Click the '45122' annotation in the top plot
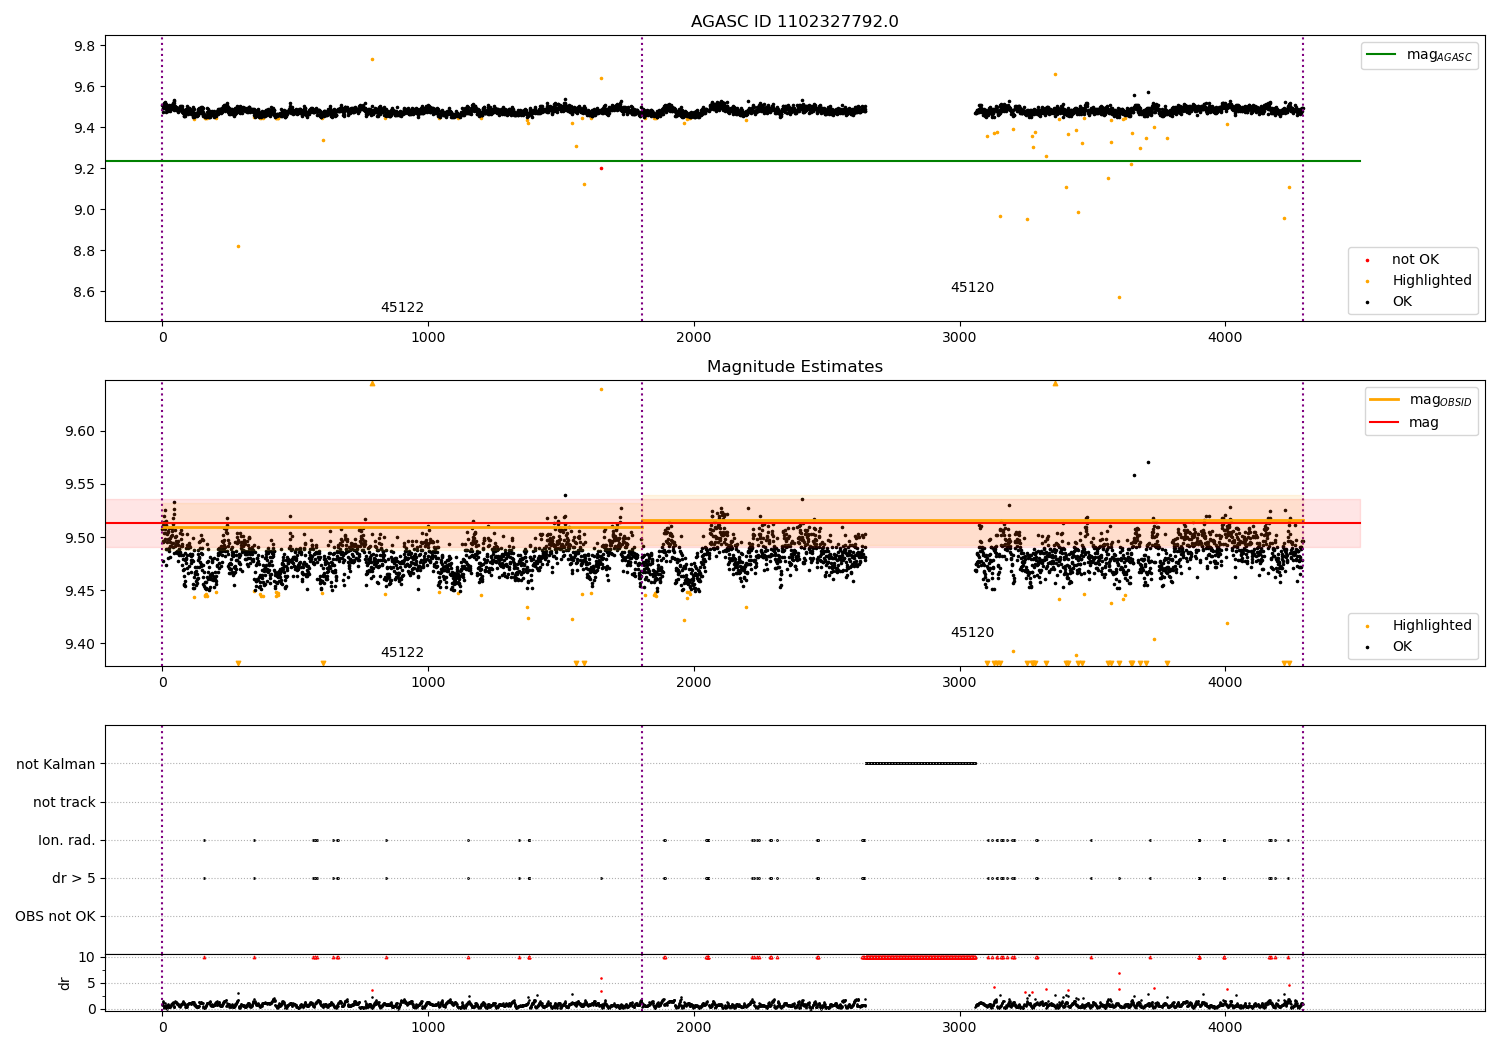The image size is (1500, 1050). 402,308
